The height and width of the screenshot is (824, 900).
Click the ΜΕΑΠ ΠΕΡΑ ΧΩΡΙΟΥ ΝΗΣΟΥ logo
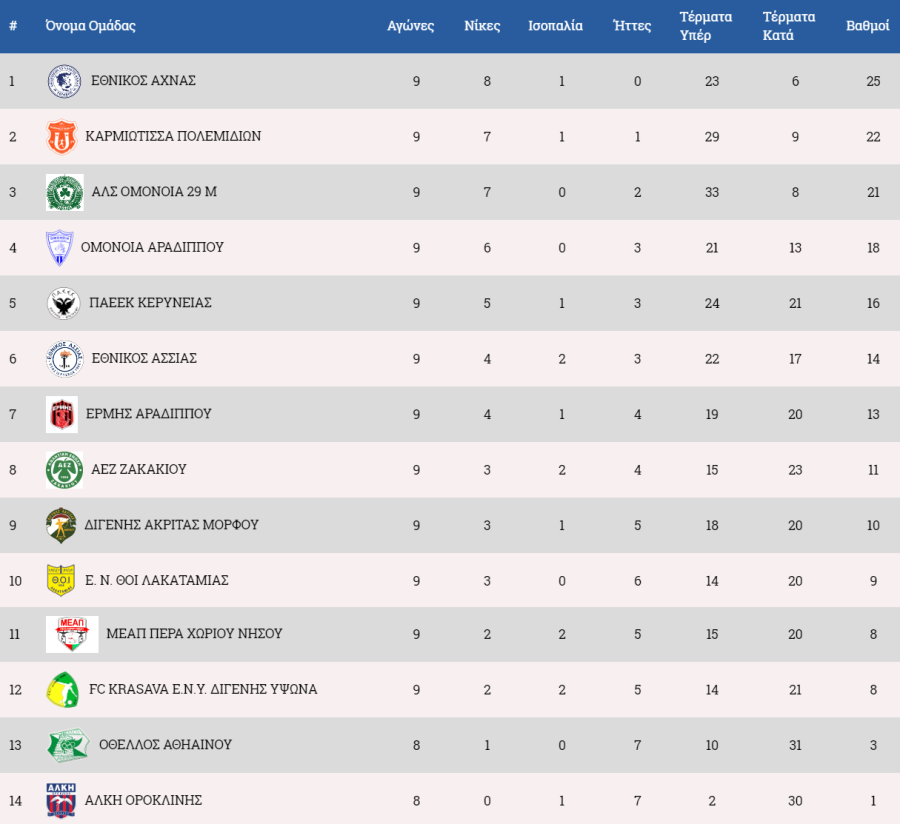tap(72, 634)
